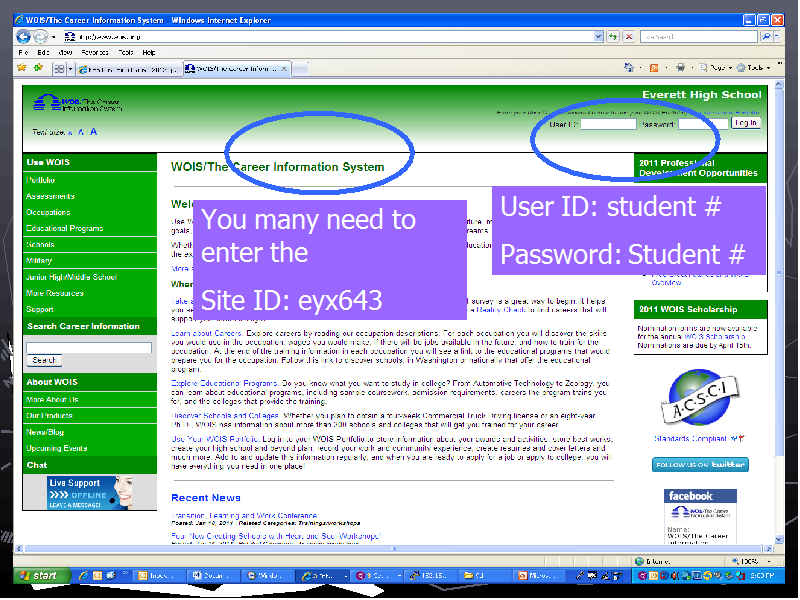Screen dimensions: 800x600
Task: Open the Upcoming Events link
Action: tap(57, 448)
